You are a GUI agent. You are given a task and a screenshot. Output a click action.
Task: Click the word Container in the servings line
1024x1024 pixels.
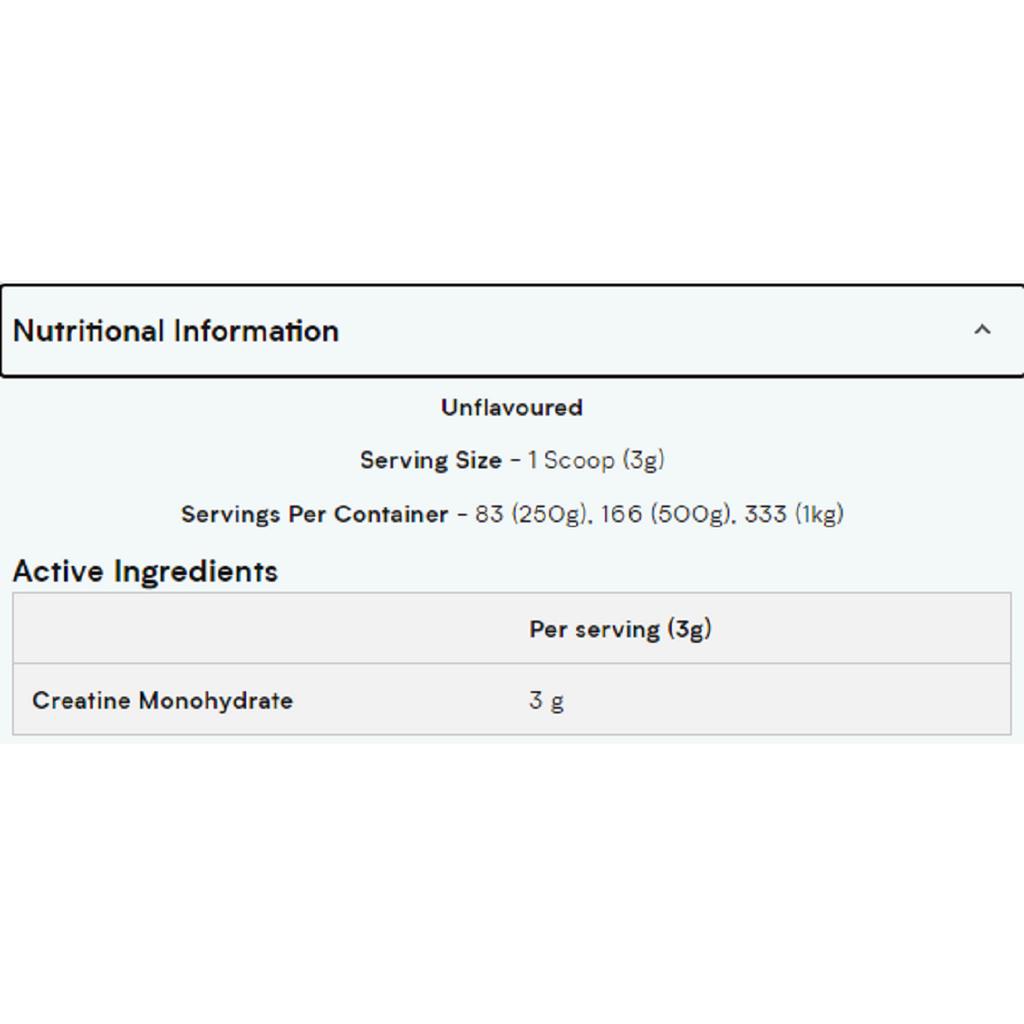pyautogui.click(x=391, y=514)
